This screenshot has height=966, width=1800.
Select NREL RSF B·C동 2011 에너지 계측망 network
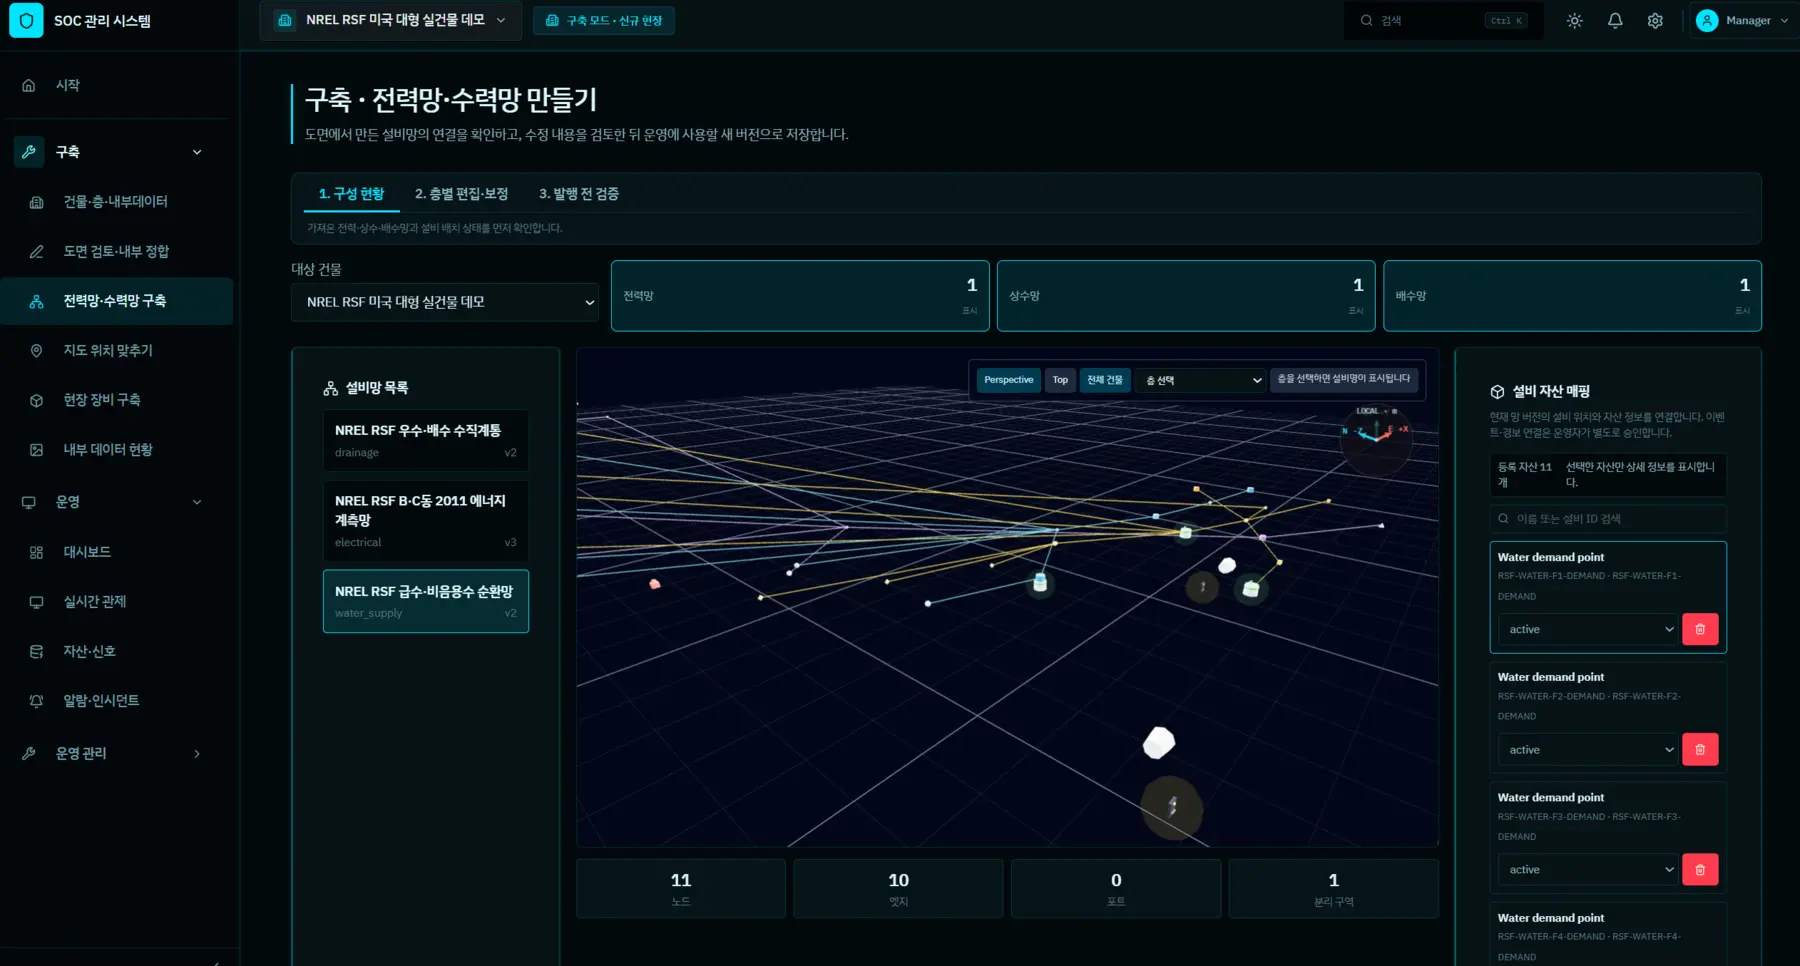point(426,521)
